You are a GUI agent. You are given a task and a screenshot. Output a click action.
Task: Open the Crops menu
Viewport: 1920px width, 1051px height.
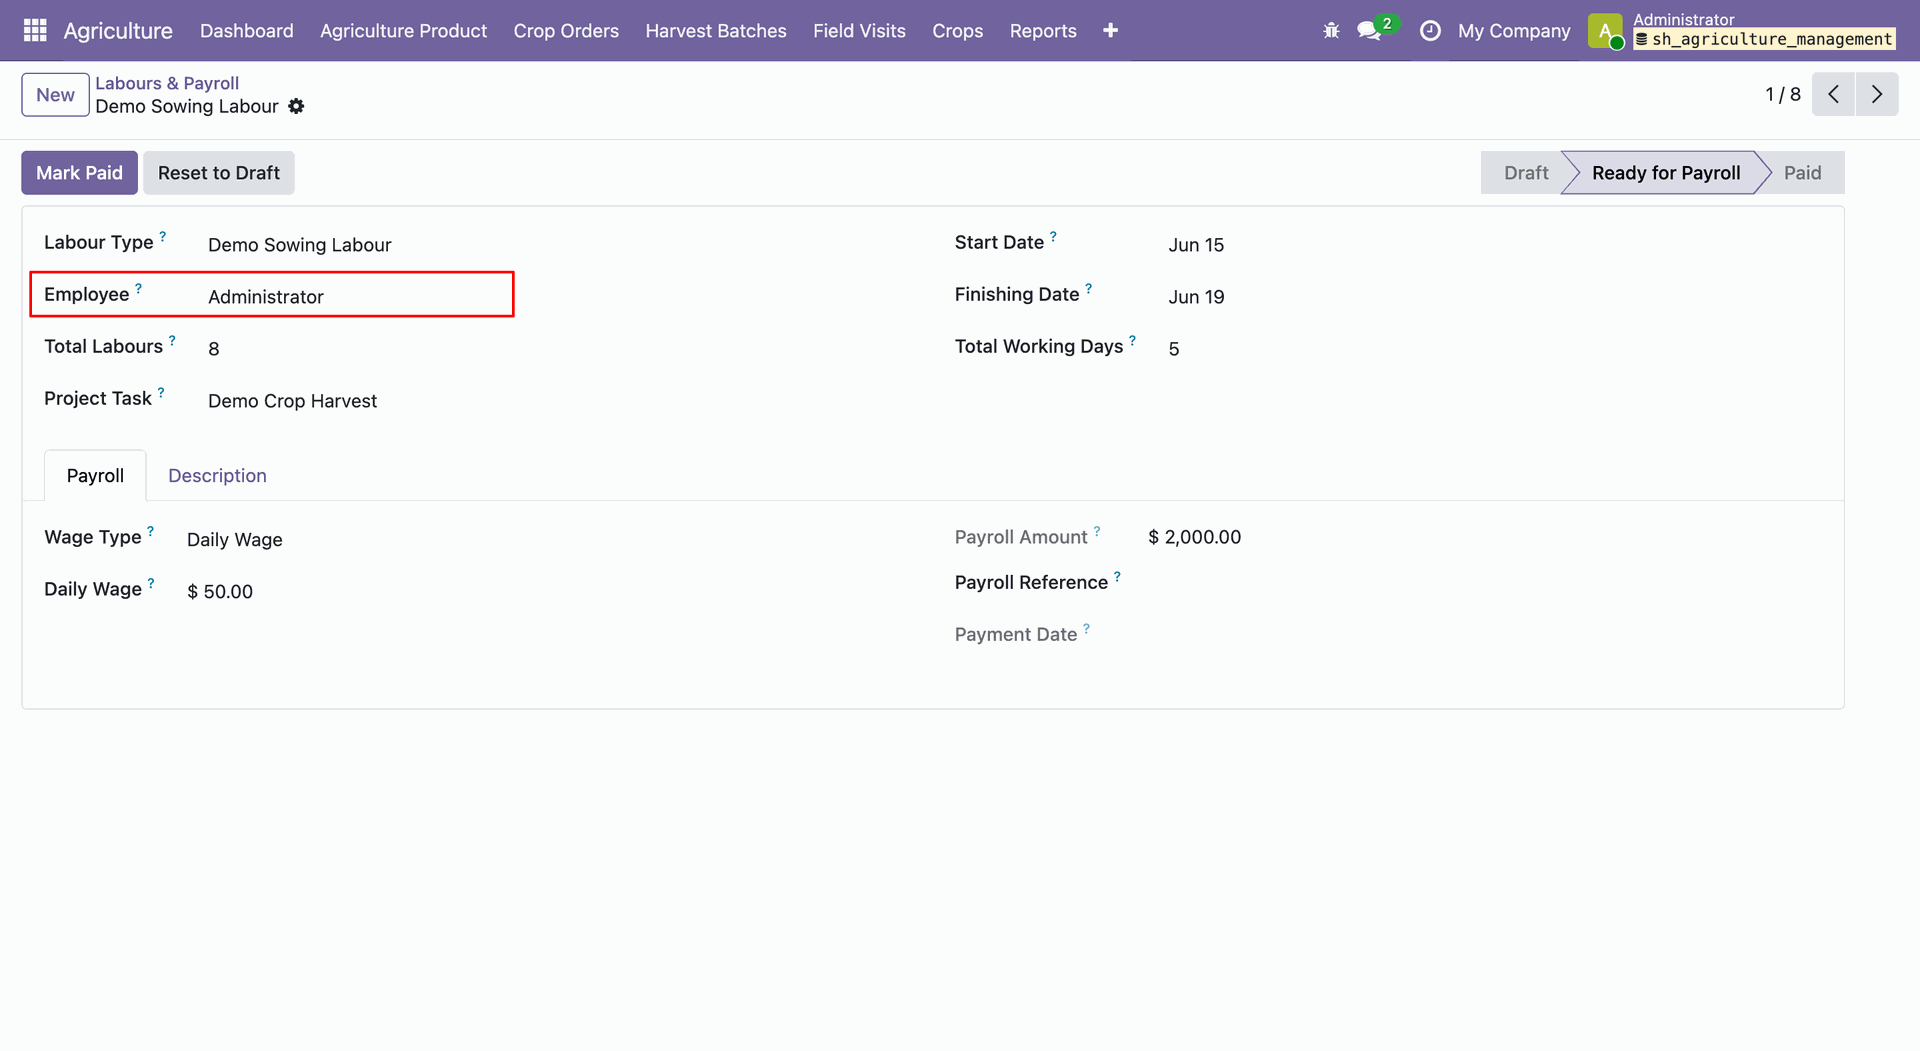pyautogui.click(x=958, y=31)
